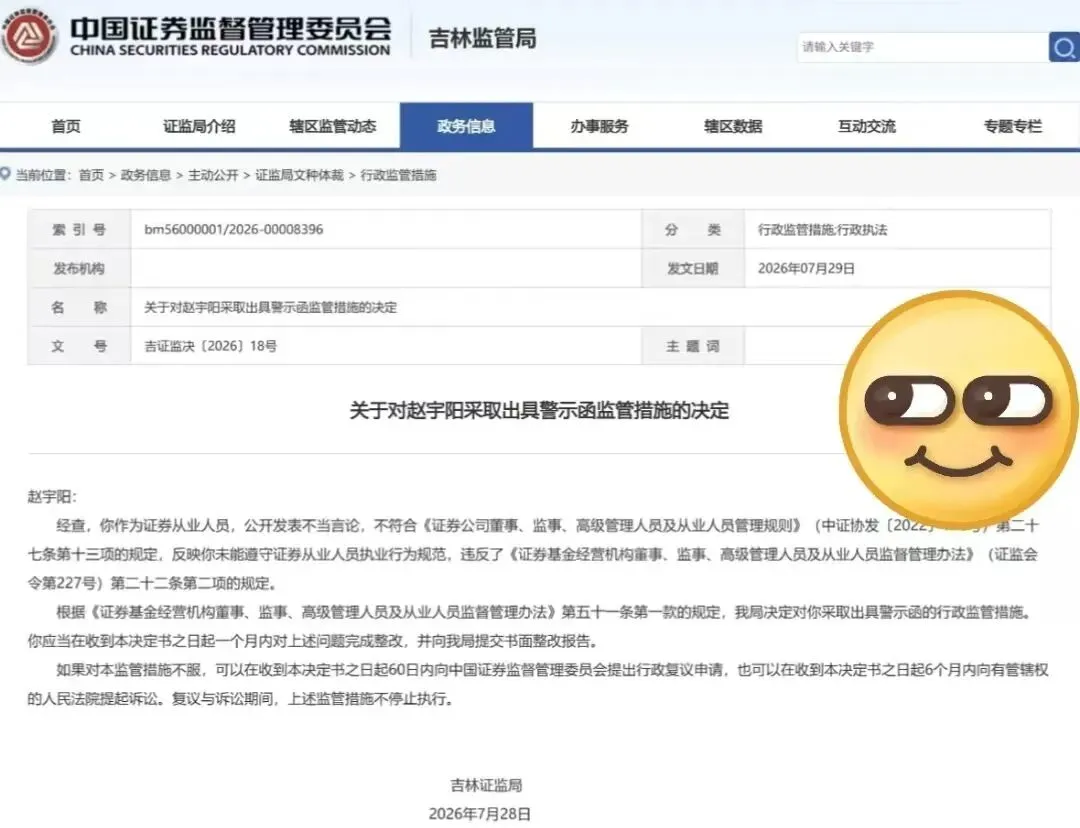Viewport: 1080px width, 828px height.
Task: Click the 索引号 label cell
Action: coord(79,229)
